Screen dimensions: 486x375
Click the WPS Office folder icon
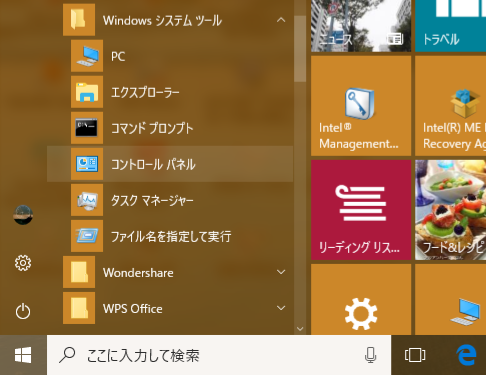(79, 308)
